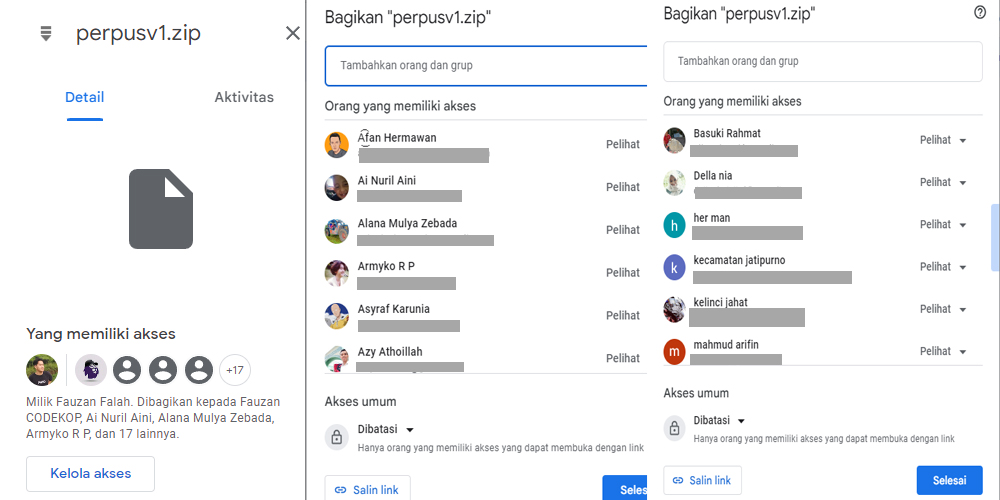Click Salin link in the middle dialog

pos(367,490)
